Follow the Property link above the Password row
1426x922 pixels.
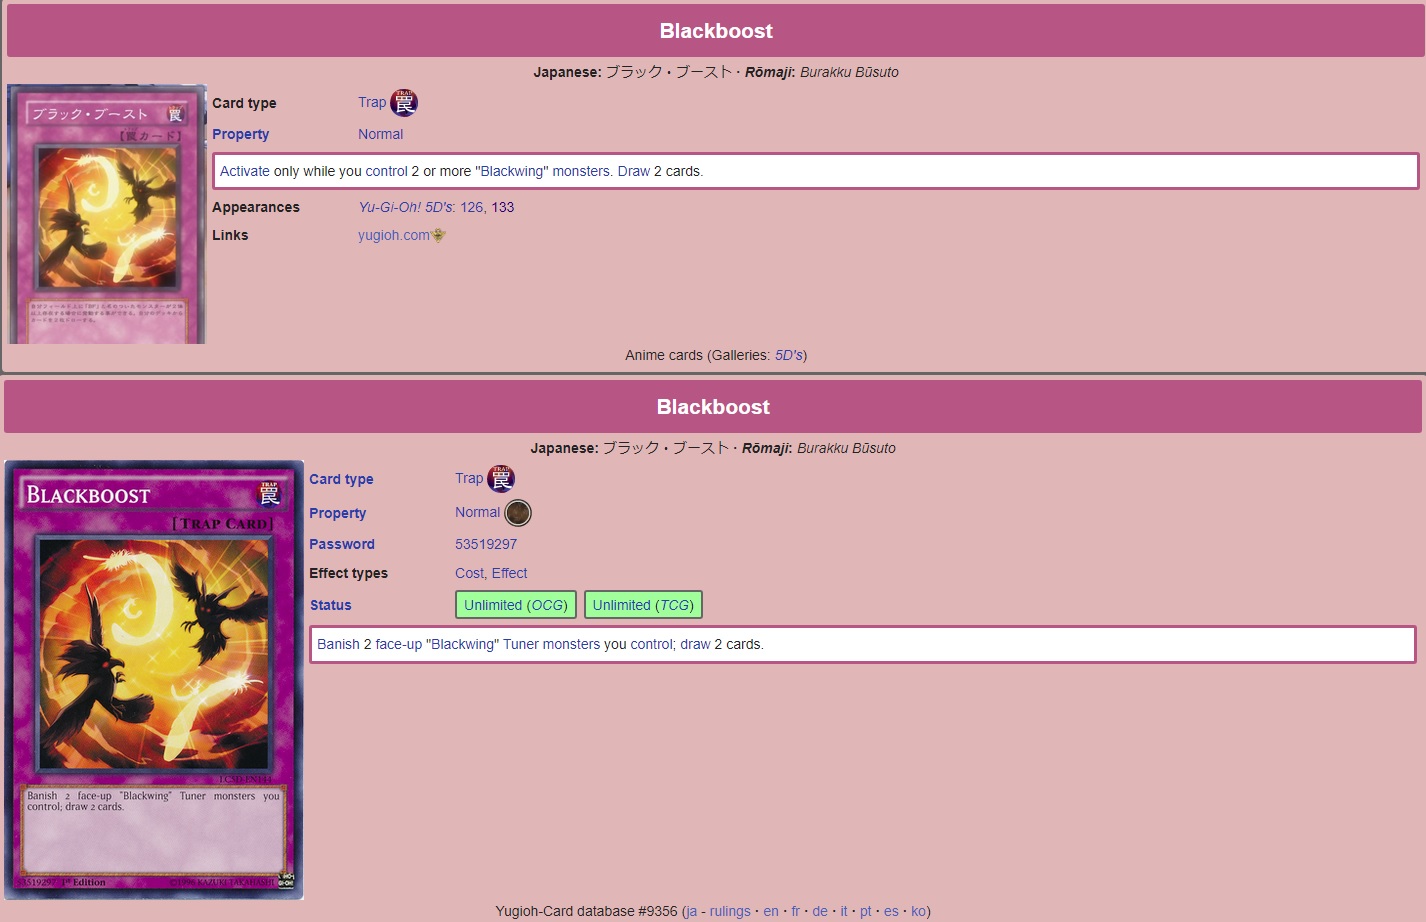[x=337, y=513]
